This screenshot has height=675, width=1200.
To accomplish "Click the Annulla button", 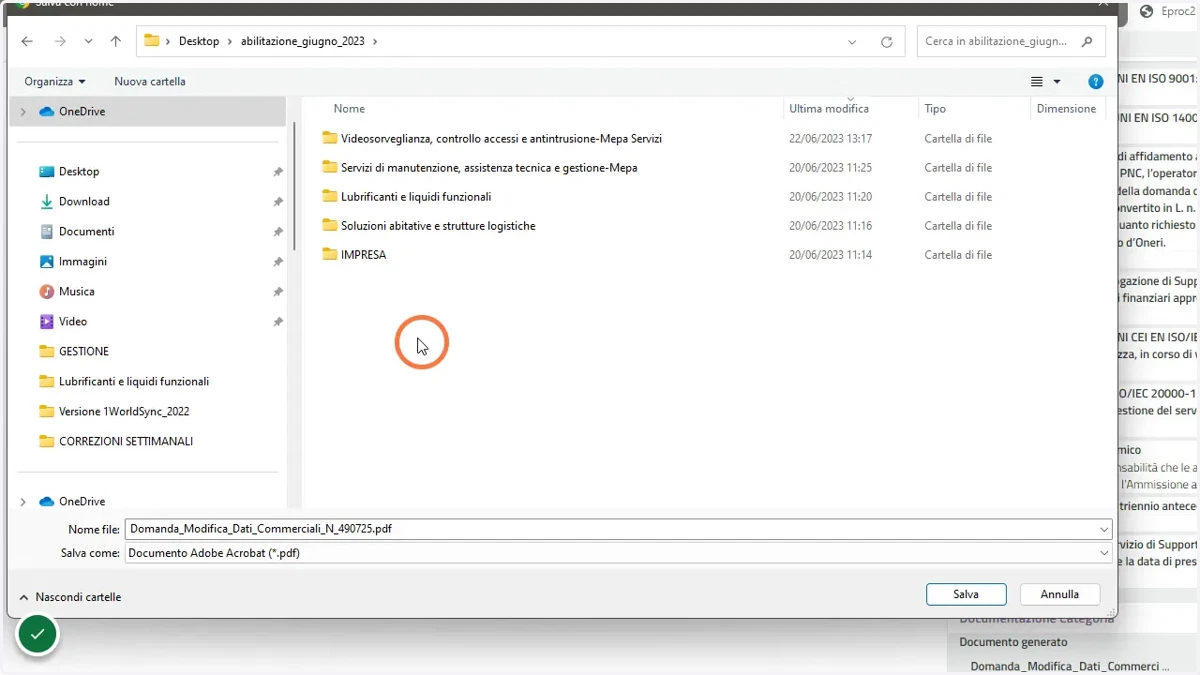I will click(1059, 594).
